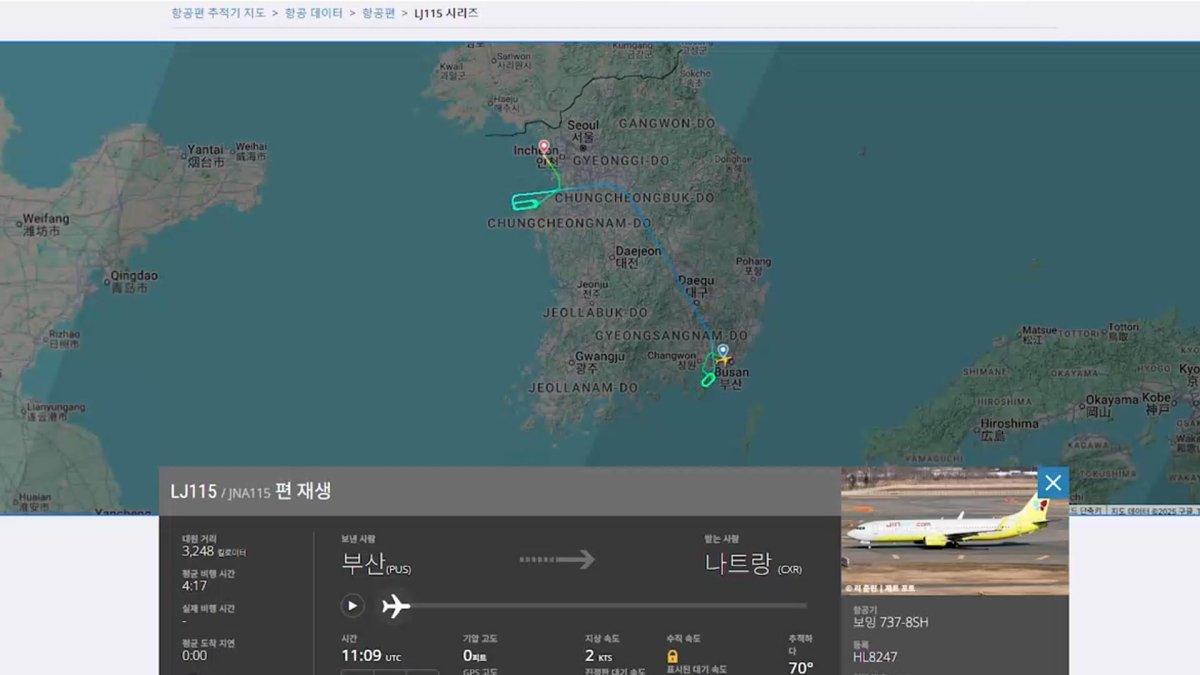Click the blue origin pin at Busan
1200x675 pixels.
(723, 351)
